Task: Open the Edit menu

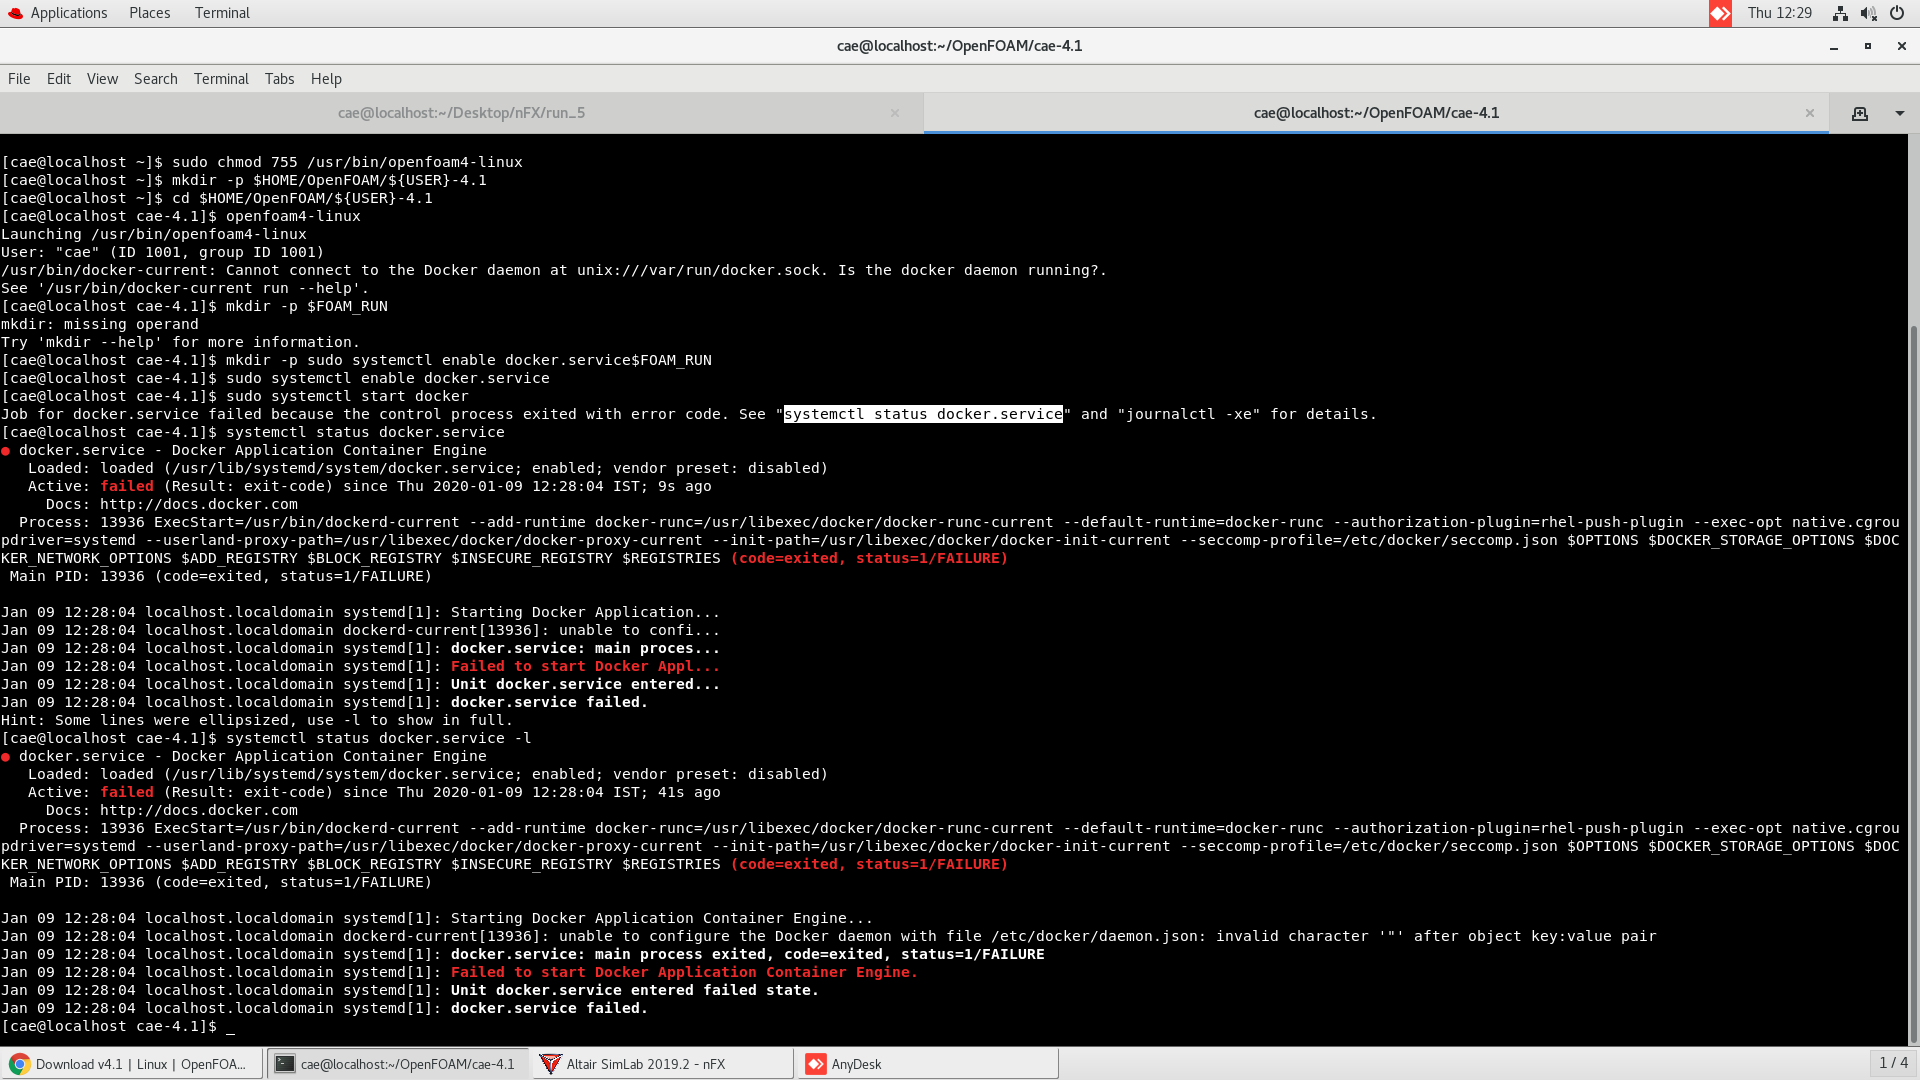Action: click(59, 79)
